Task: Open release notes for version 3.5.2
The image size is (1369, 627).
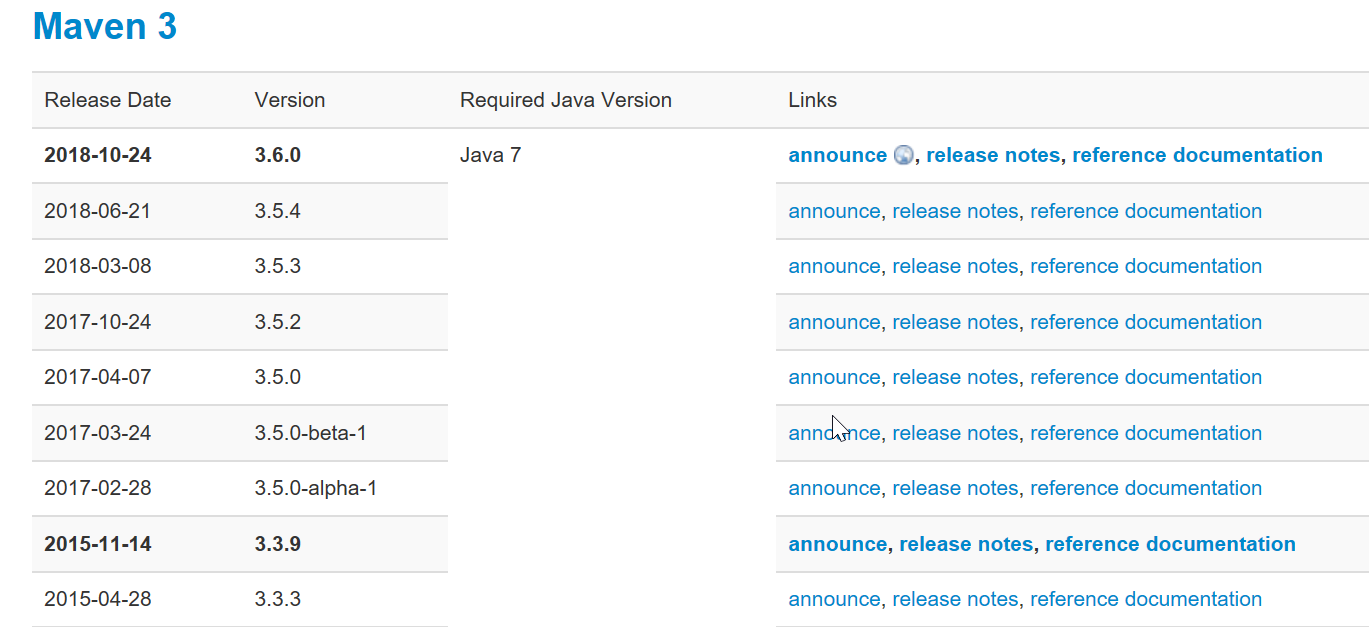Action: click(954, 322)
